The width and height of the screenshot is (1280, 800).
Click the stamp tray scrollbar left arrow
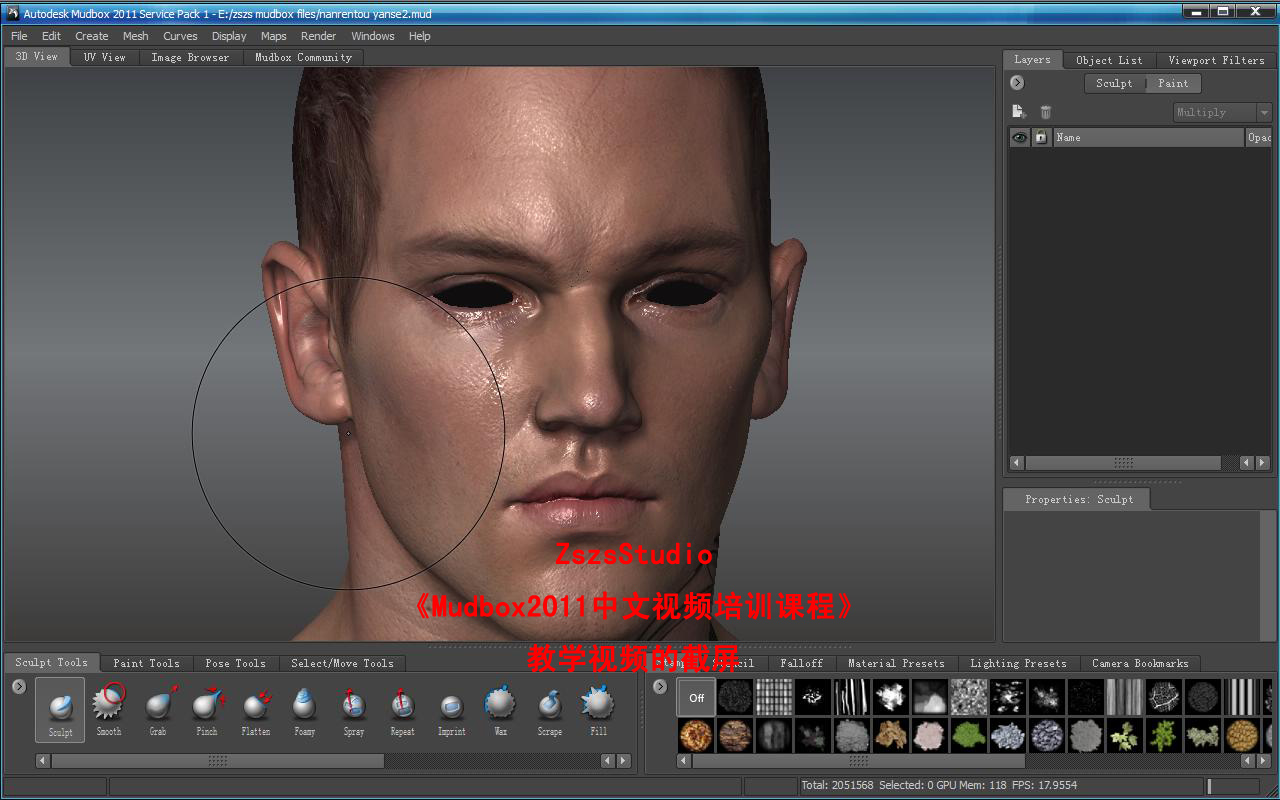(x=684, y=761)
